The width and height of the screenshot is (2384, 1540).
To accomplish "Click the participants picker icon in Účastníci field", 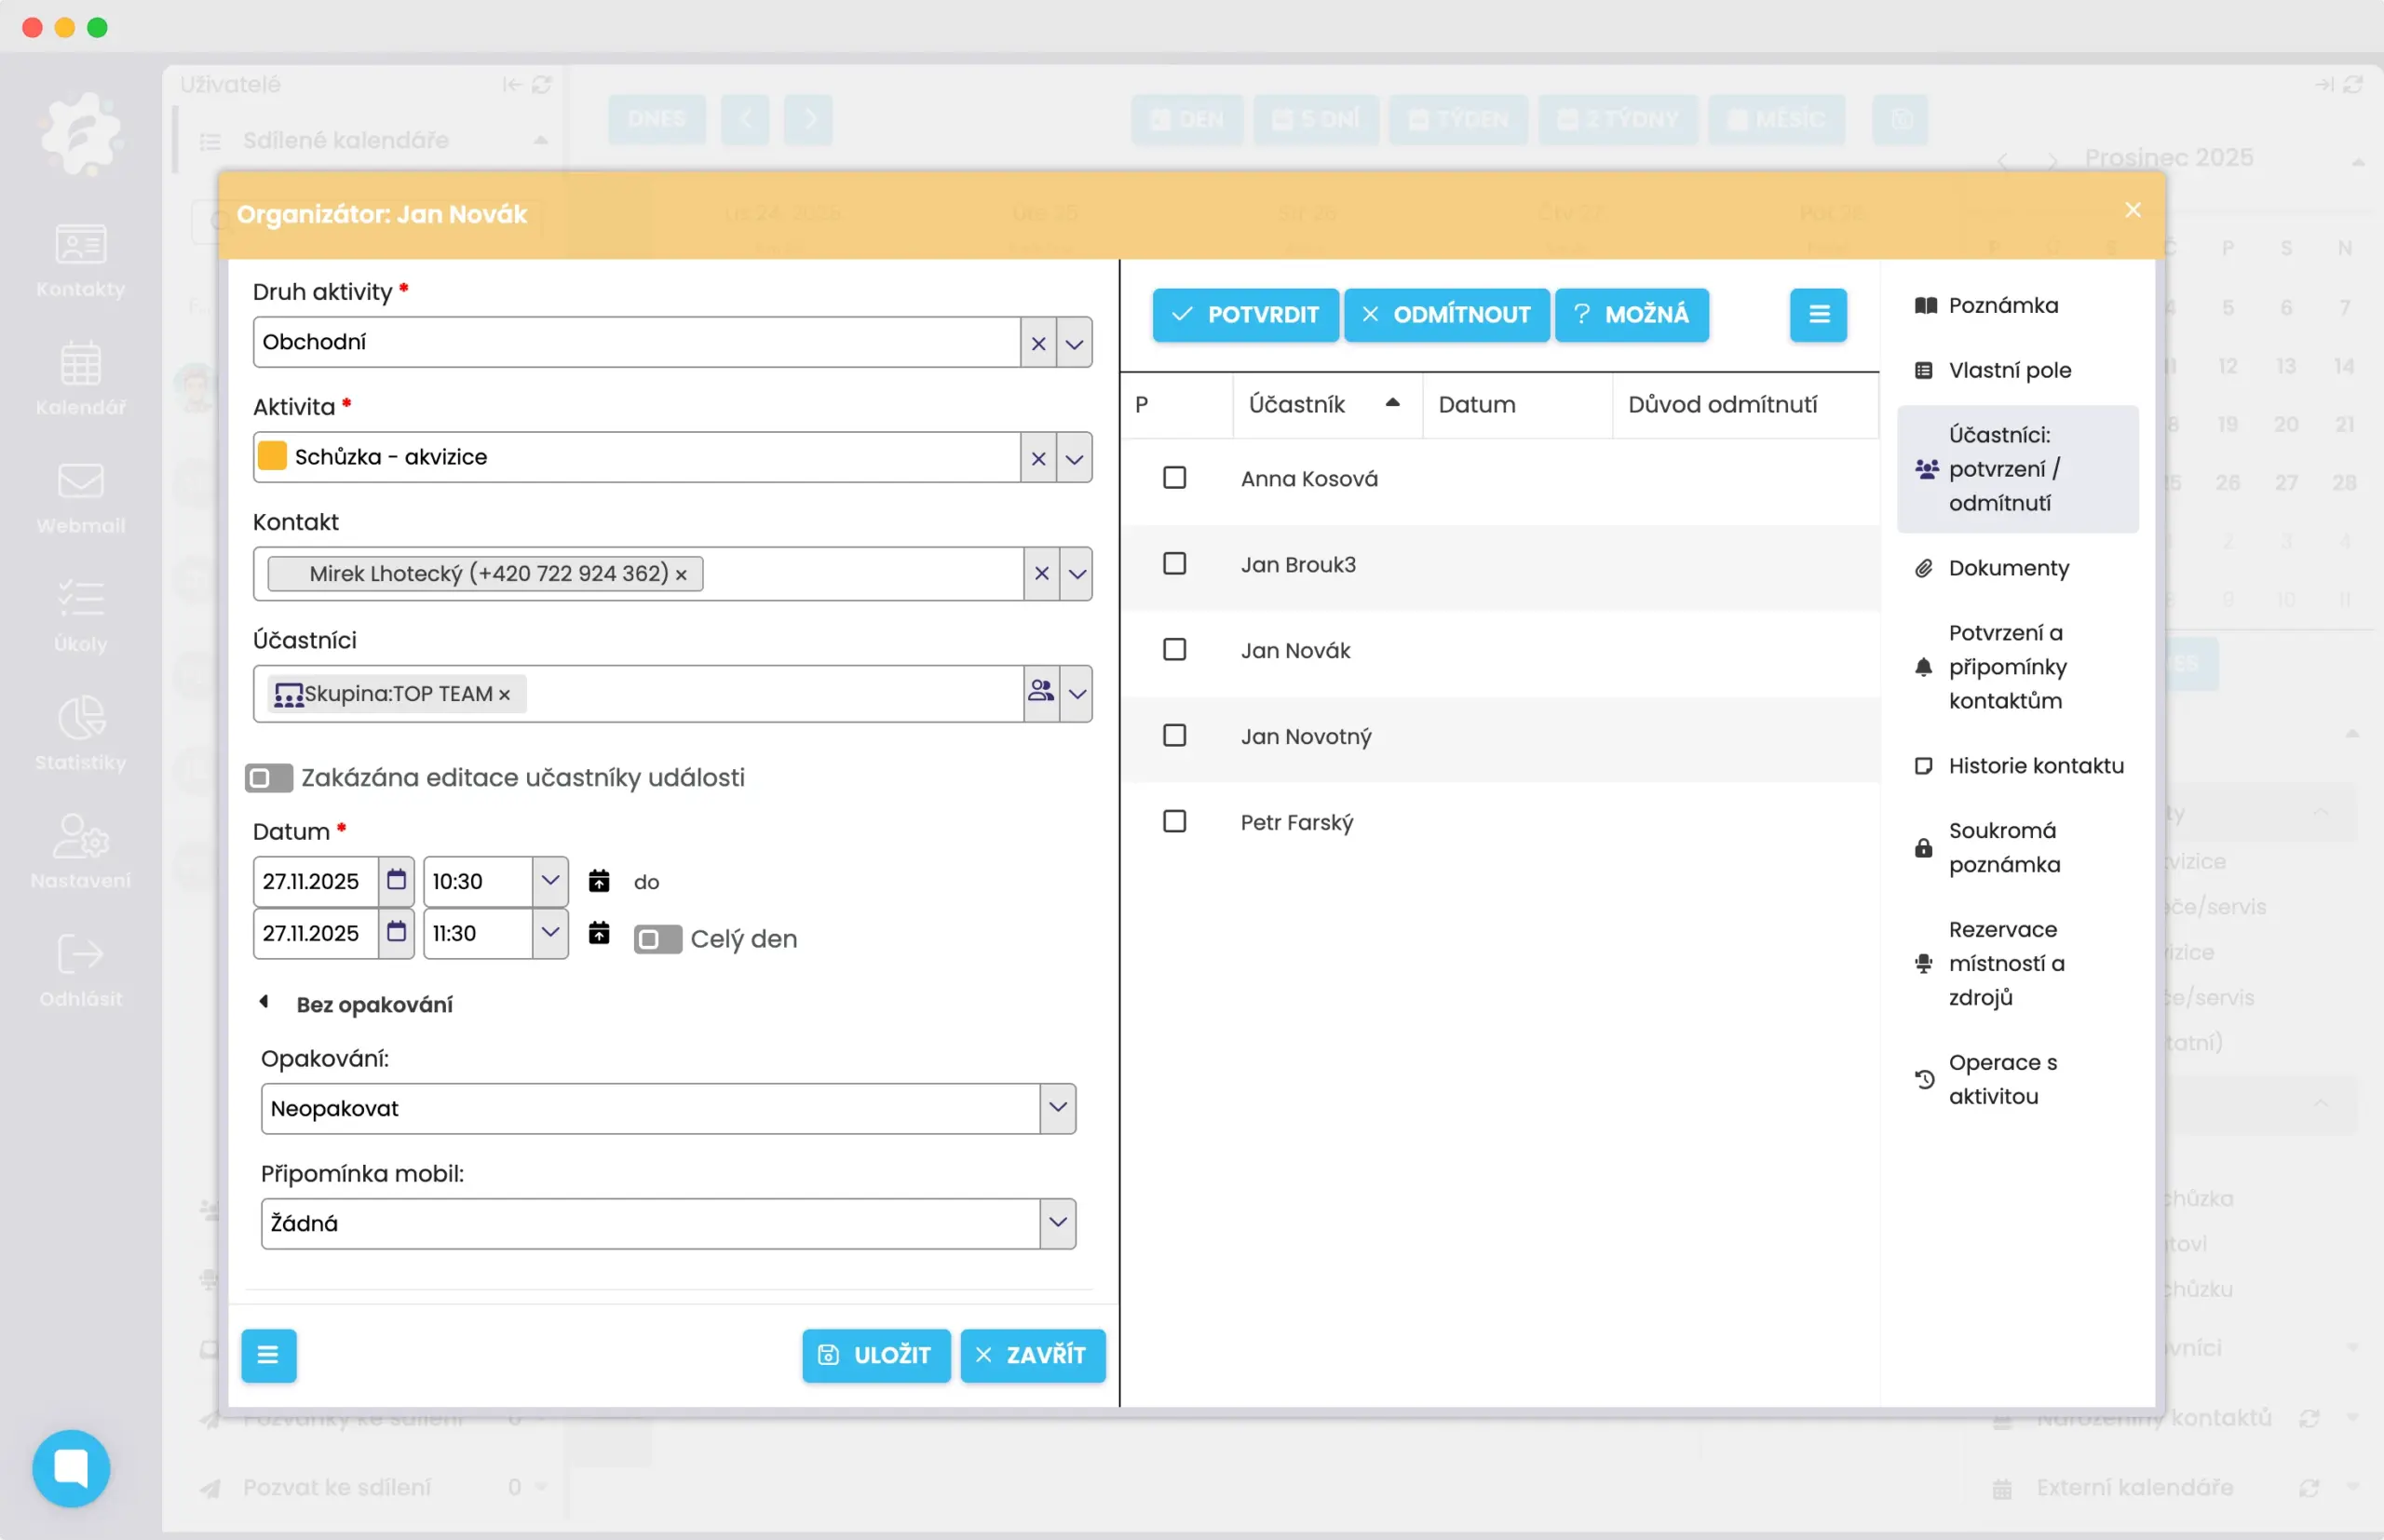I will point(1041,692).
